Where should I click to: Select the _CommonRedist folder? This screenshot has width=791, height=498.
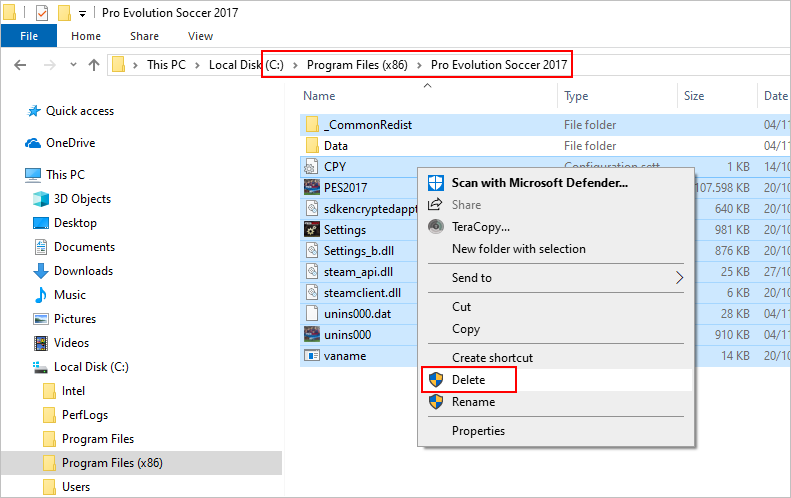coord(368,125)
